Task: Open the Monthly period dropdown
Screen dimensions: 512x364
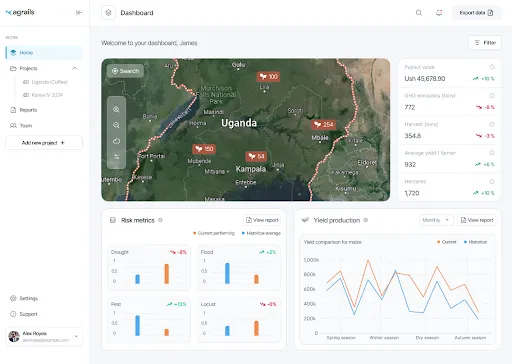Action: [x=436, y=220]
